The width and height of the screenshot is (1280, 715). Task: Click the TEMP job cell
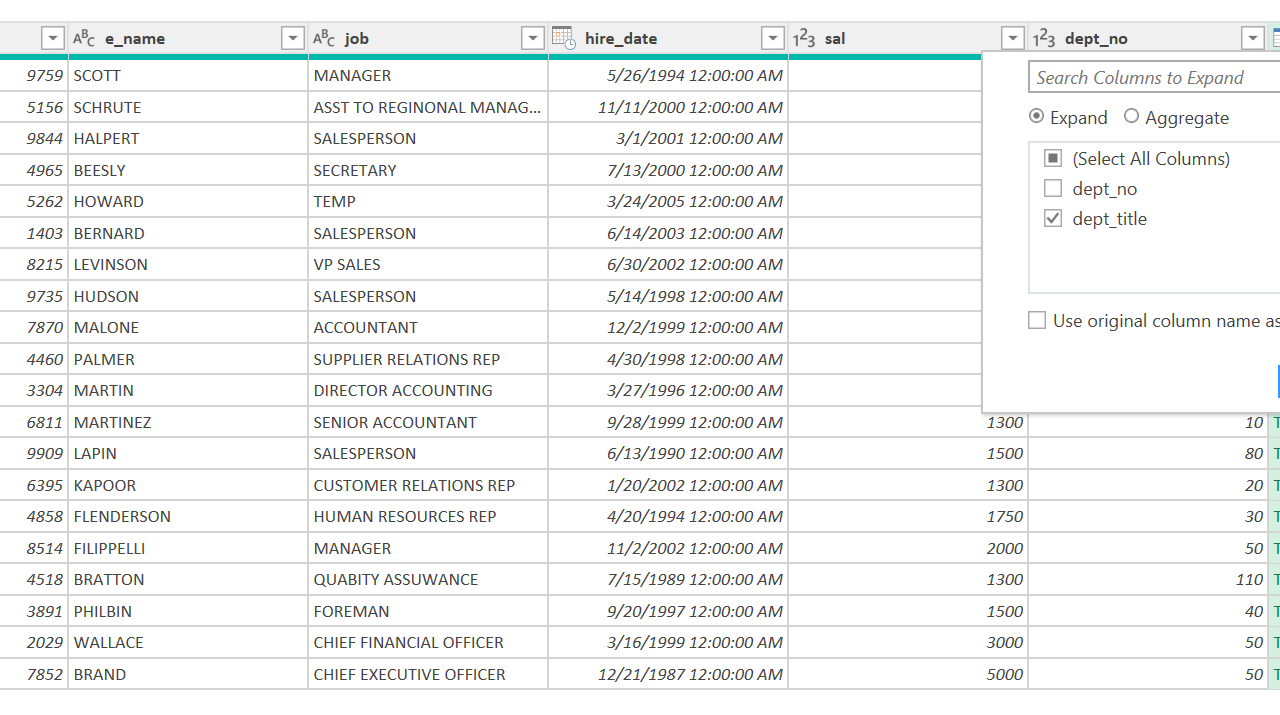[x=428, y=202]
